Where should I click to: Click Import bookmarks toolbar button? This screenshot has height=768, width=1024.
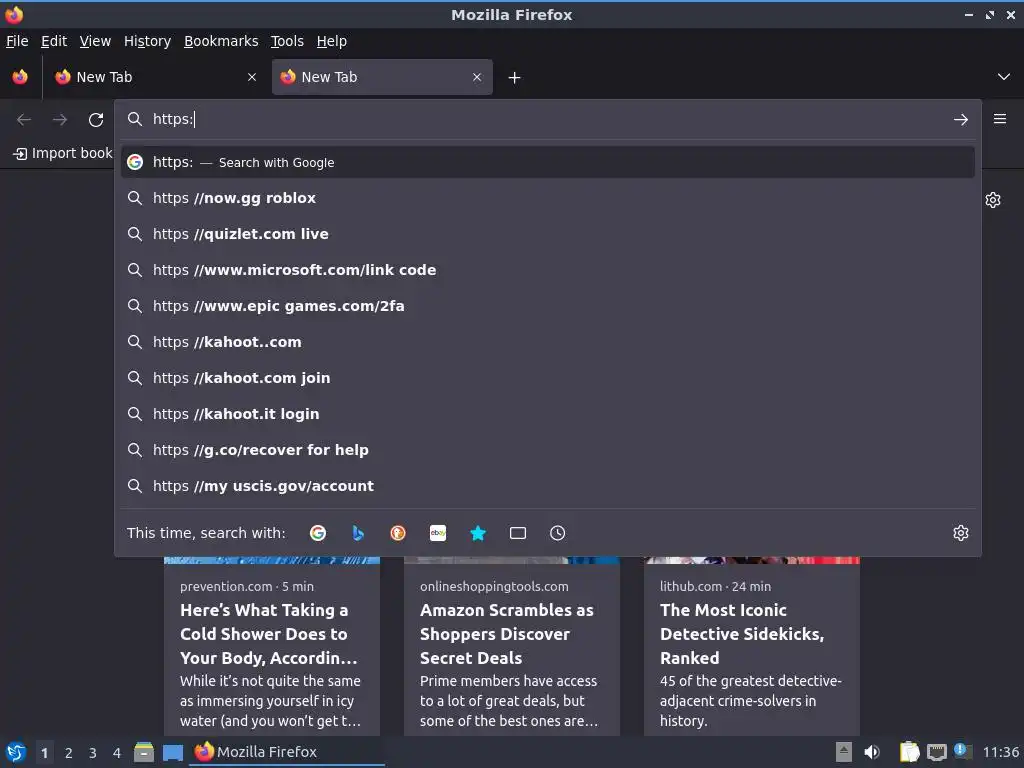click(x=63, y=153)
